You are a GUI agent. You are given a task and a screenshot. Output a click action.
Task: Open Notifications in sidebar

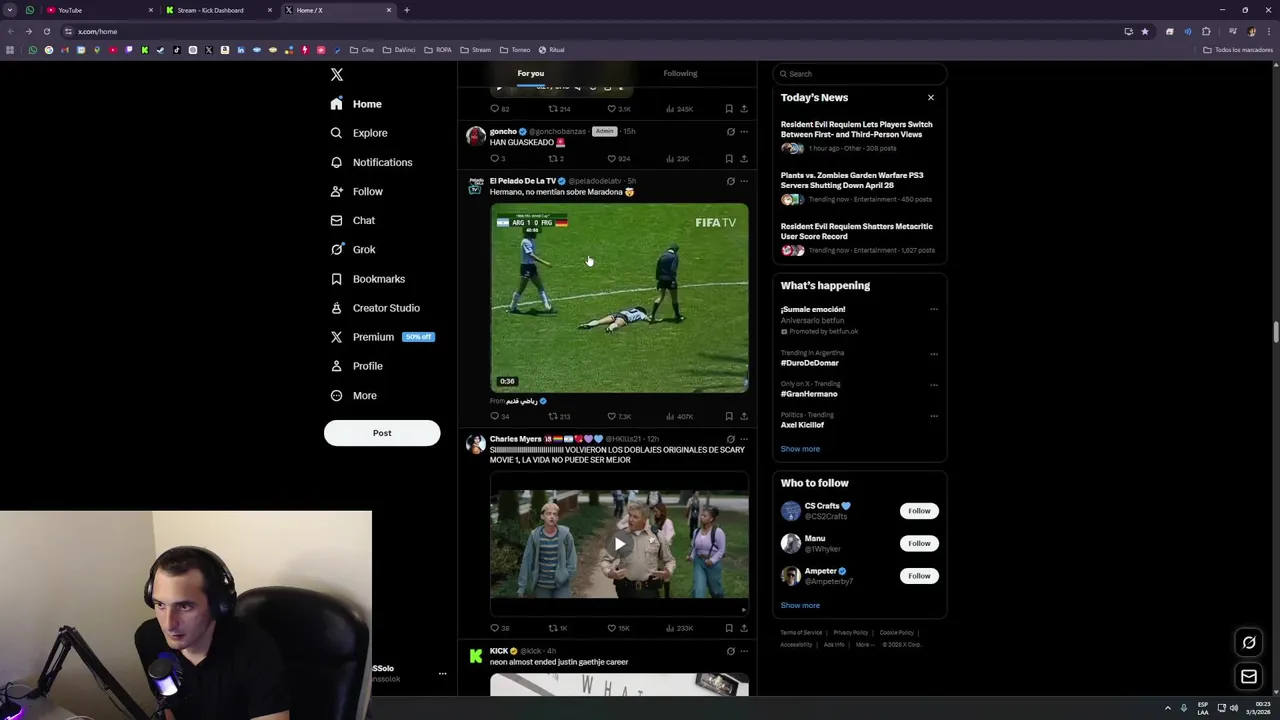click(x=371, y=162)
